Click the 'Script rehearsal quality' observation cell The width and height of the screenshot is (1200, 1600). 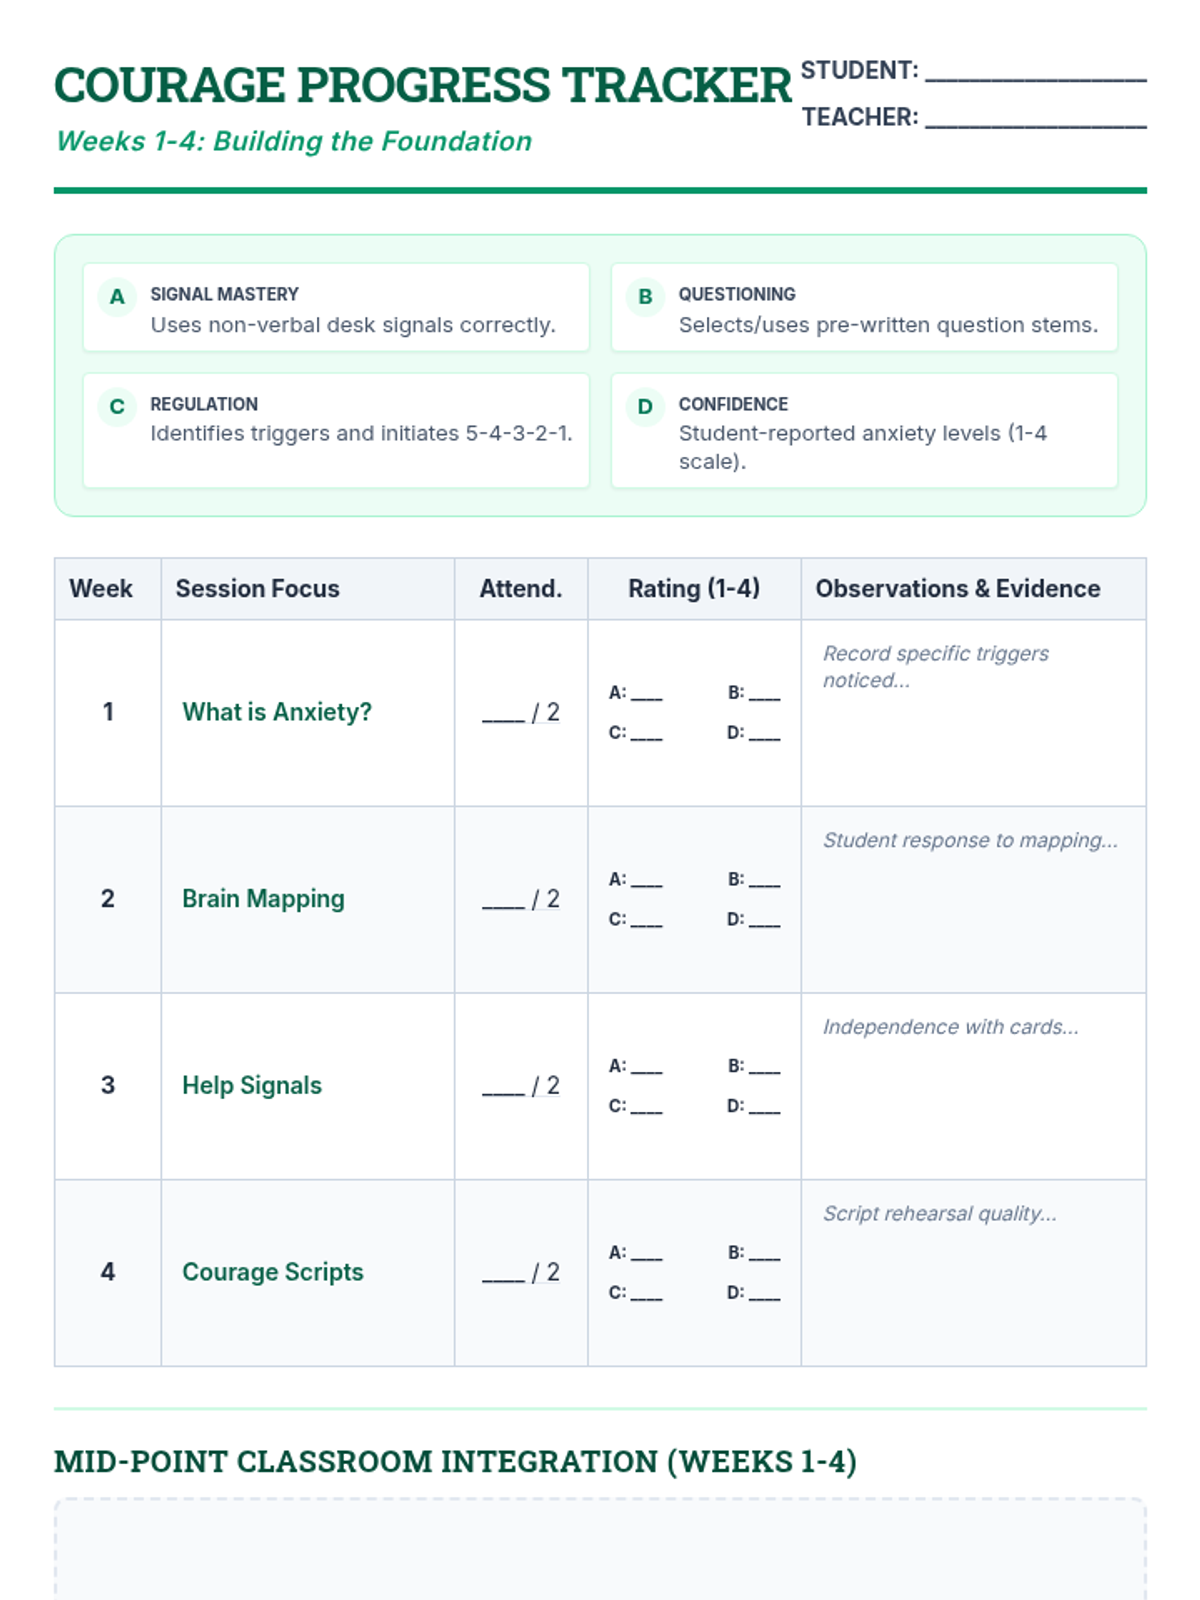pyautogui.click(x=973, y=1272)
